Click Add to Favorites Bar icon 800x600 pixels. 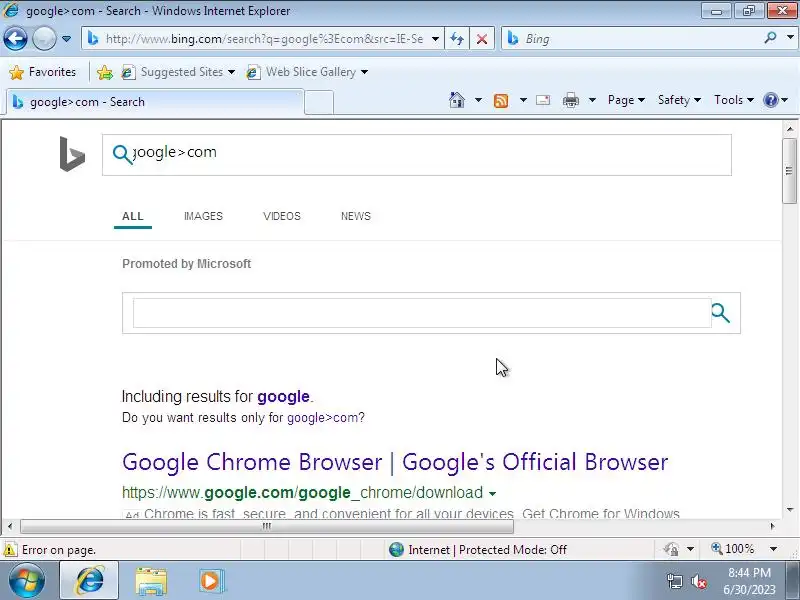(x=105, y=72)
